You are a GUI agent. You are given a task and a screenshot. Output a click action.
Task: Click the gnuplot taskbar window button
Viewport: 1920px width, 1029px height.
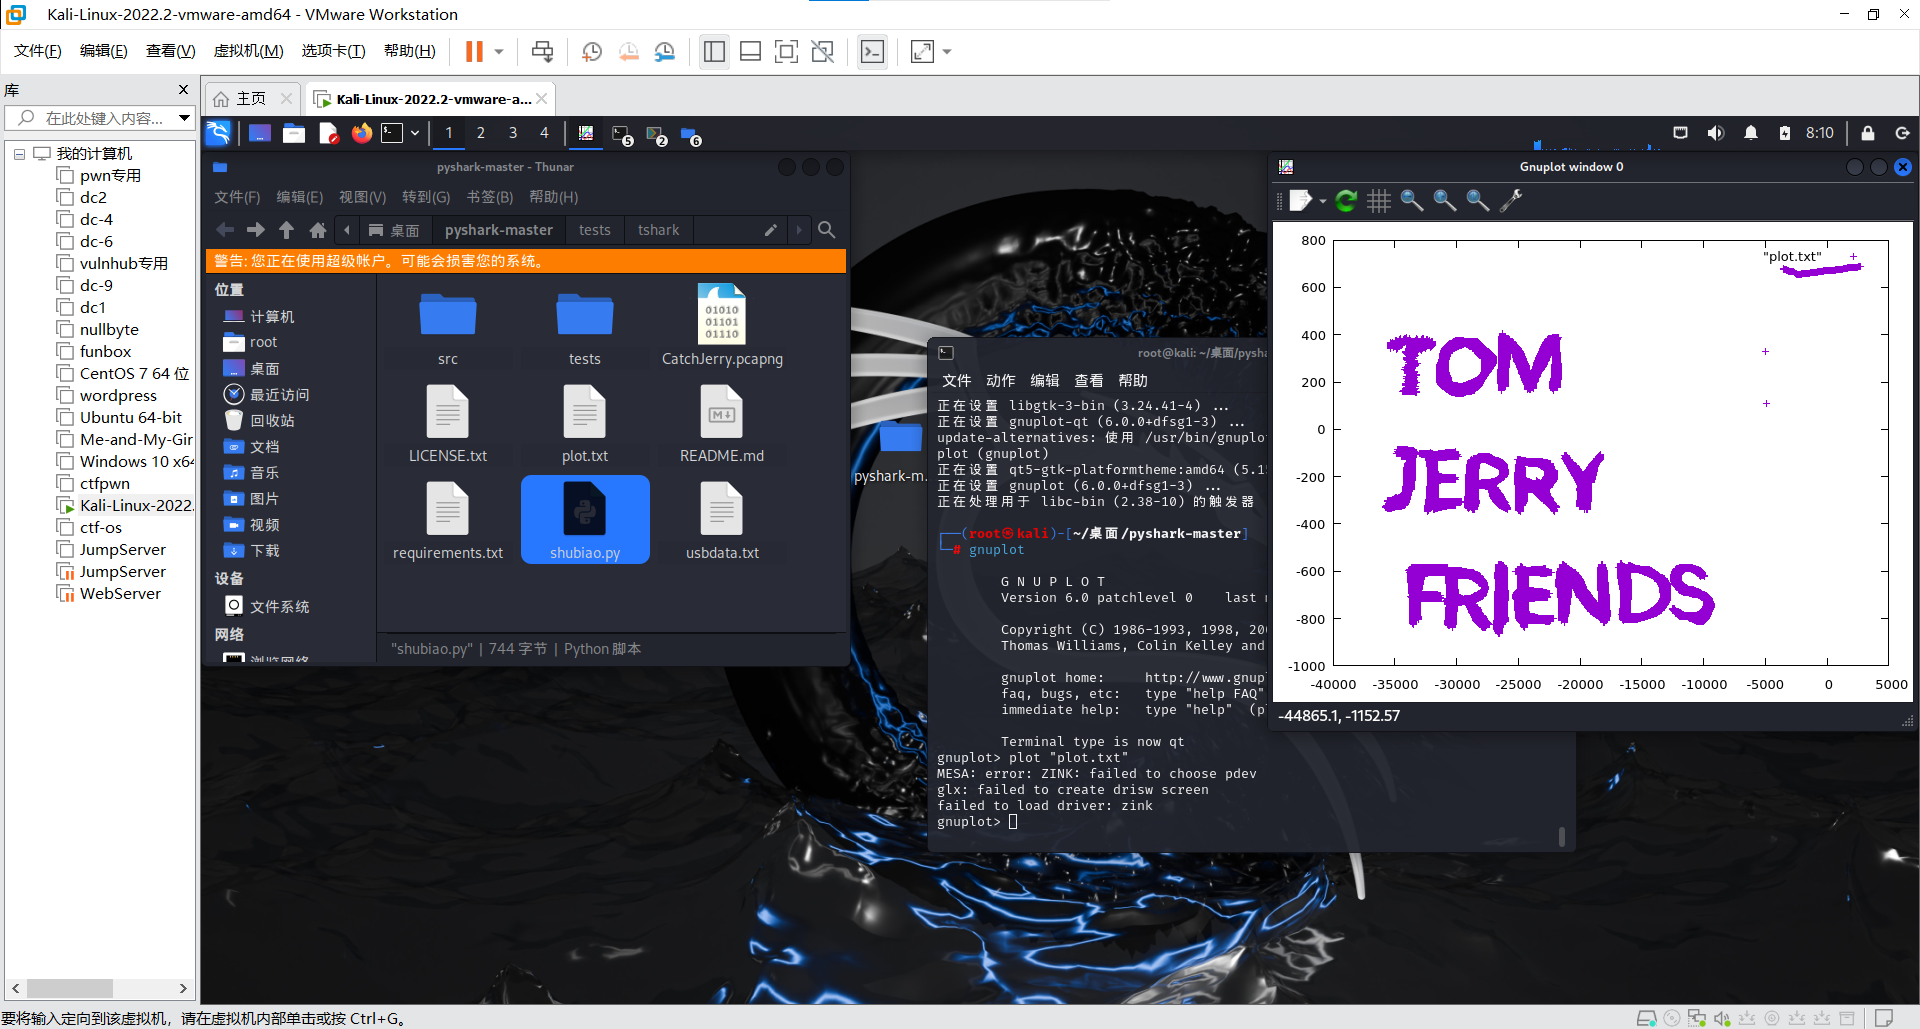coord(586,133)
